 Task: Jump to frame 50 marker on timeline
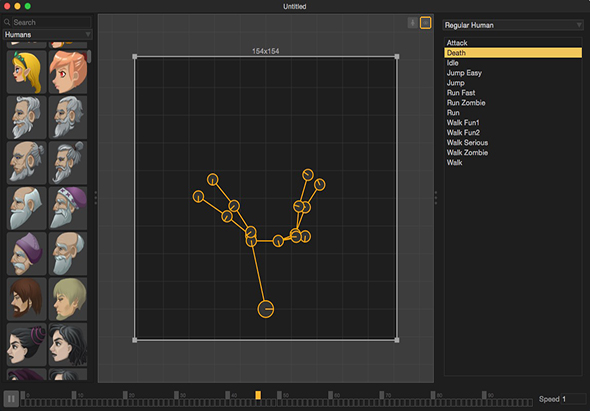click(x=279, y=395)
